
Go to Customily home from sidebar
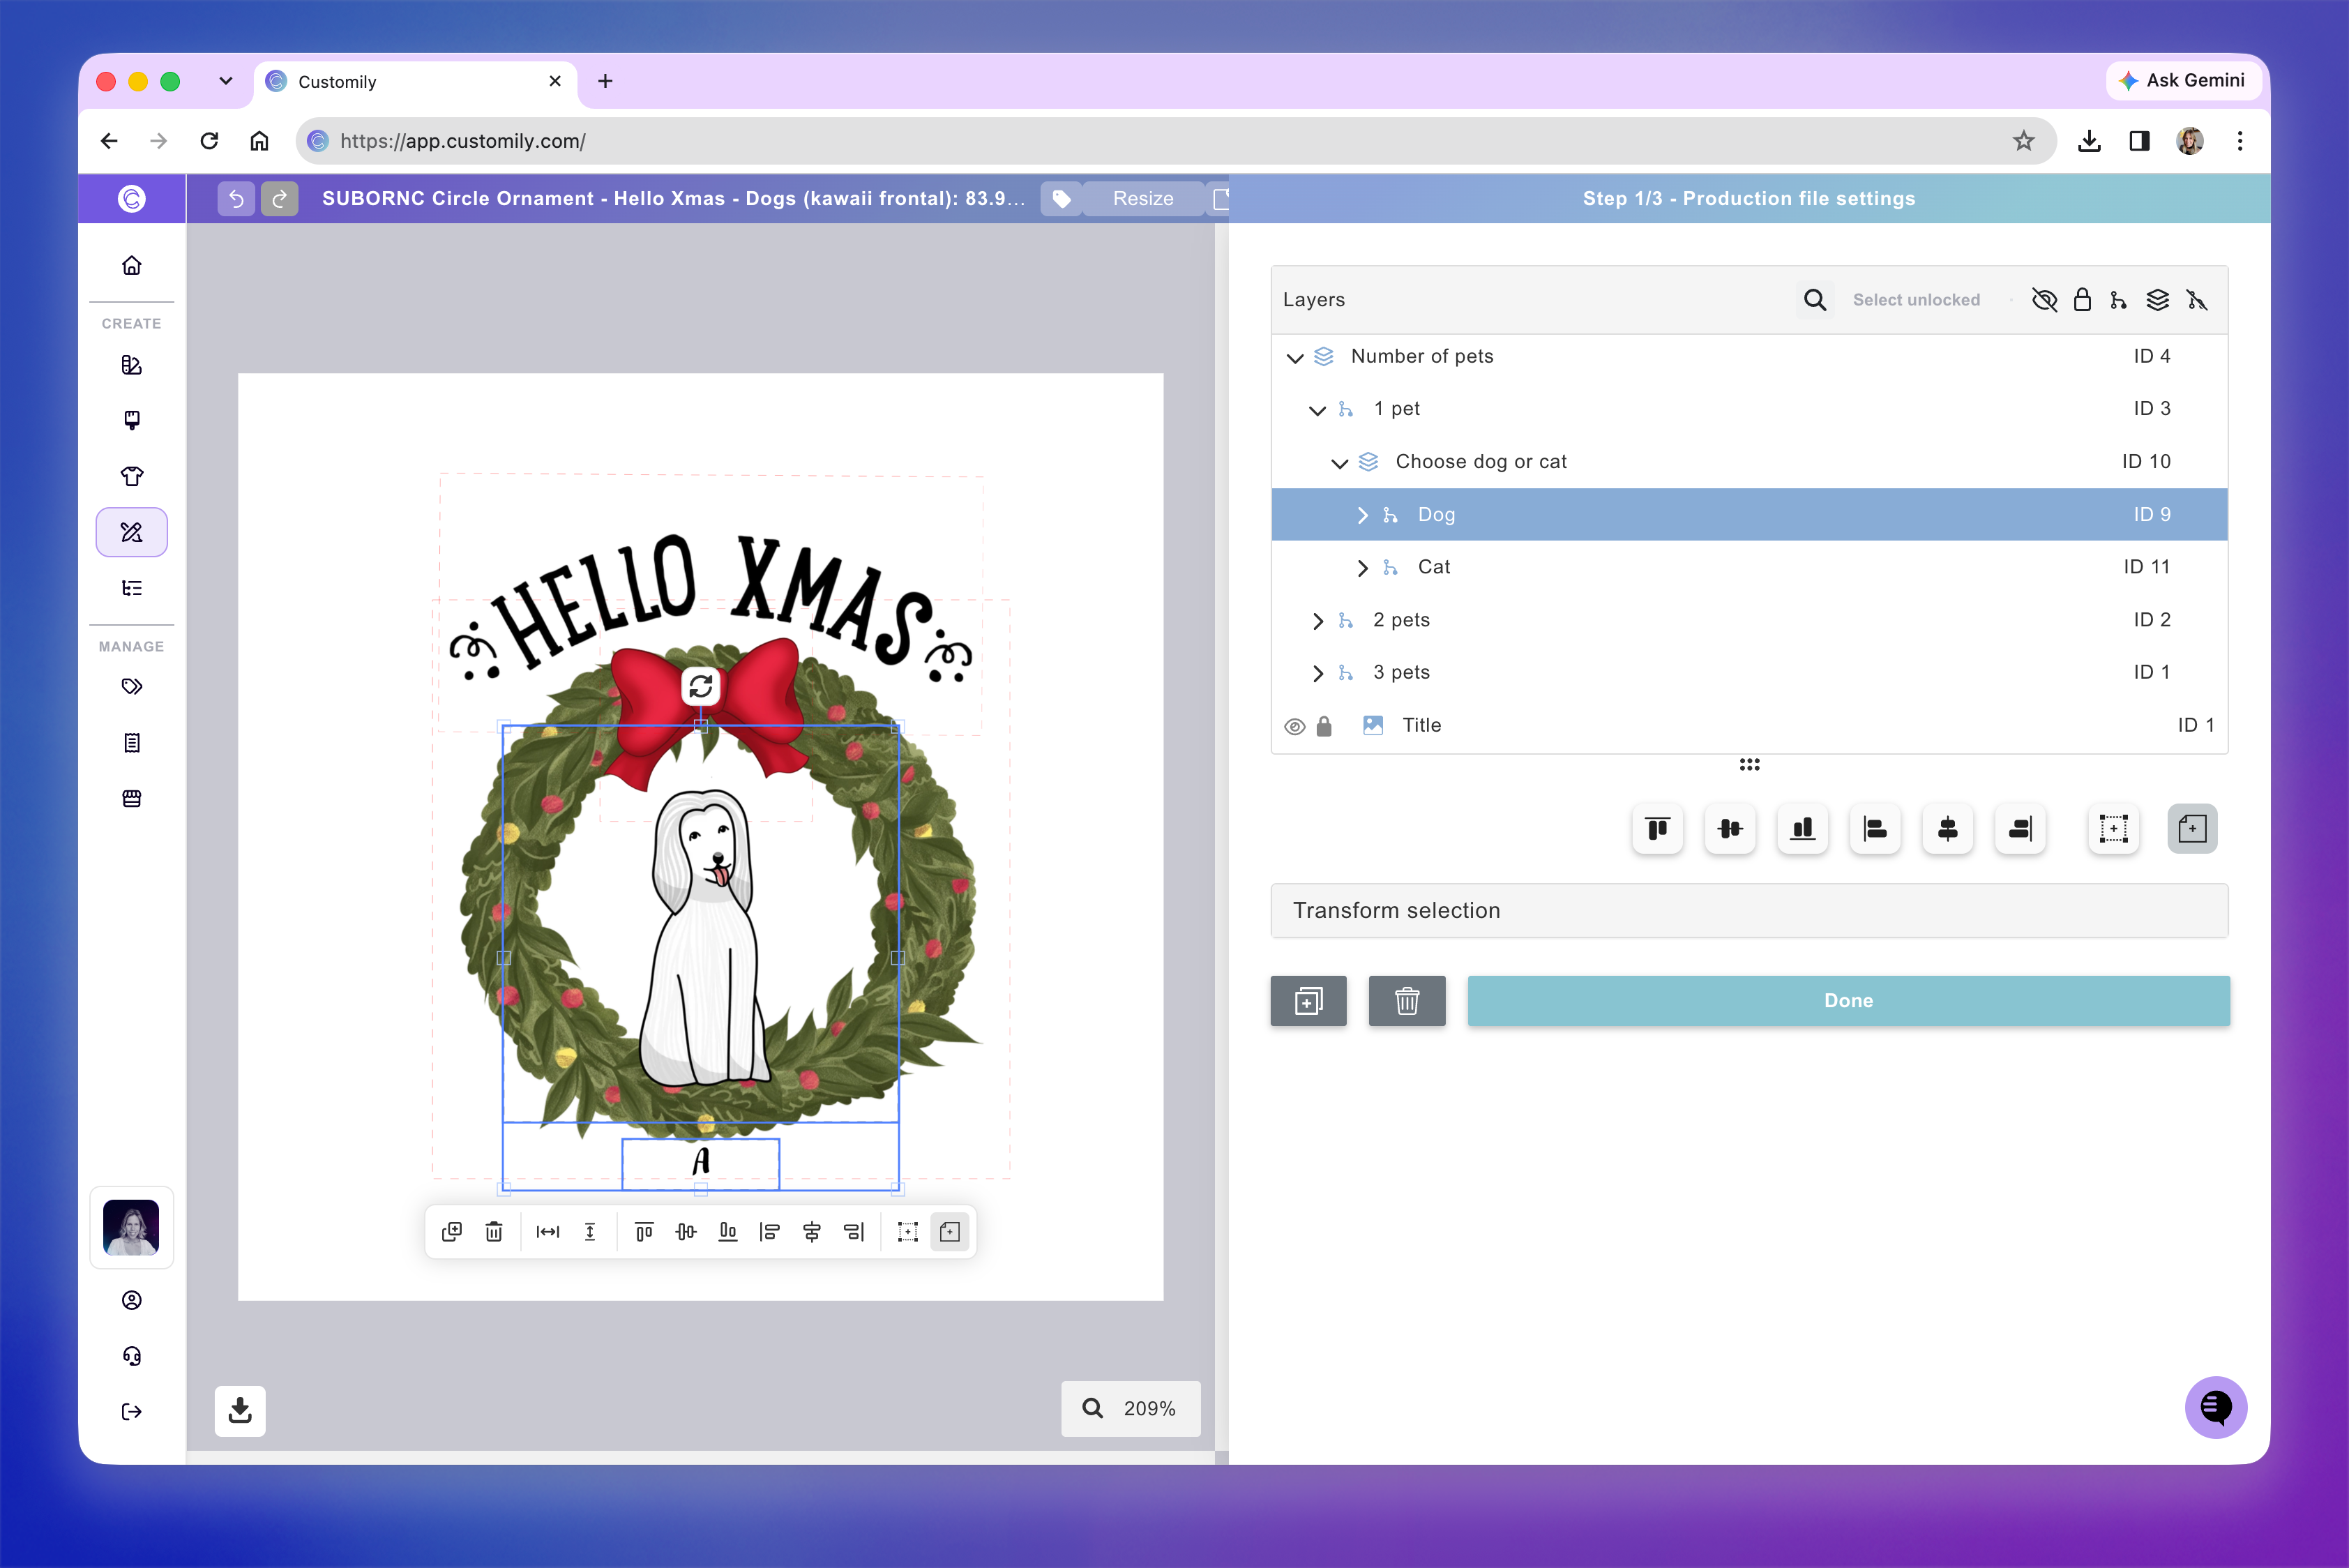pos(132,265)
